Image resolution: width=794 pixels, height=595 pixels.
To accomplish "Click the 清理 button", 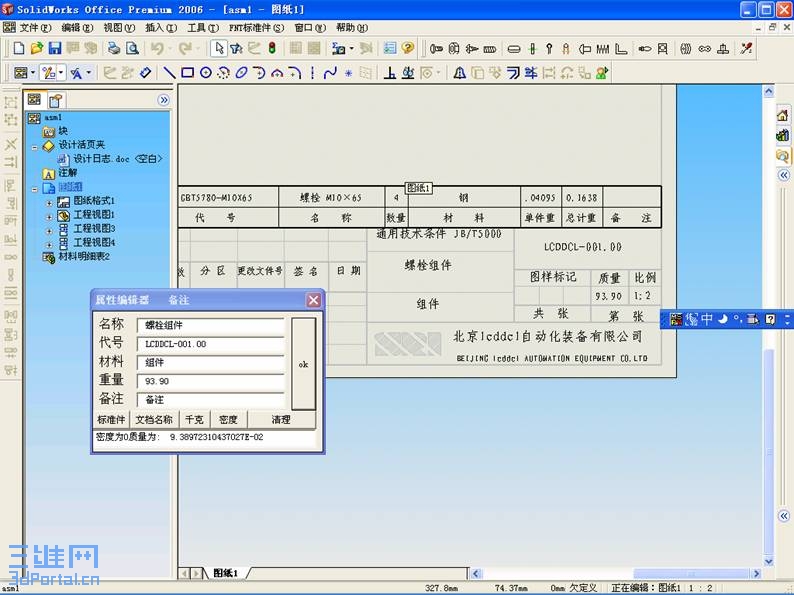I will coord(281,420).
